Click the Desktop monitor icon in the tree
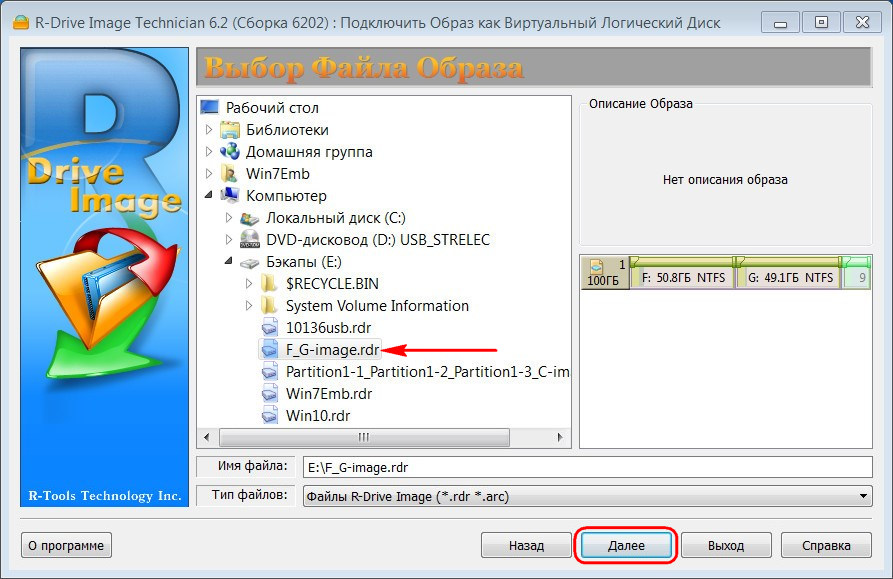The image size is (893, 579). [210, 107]
